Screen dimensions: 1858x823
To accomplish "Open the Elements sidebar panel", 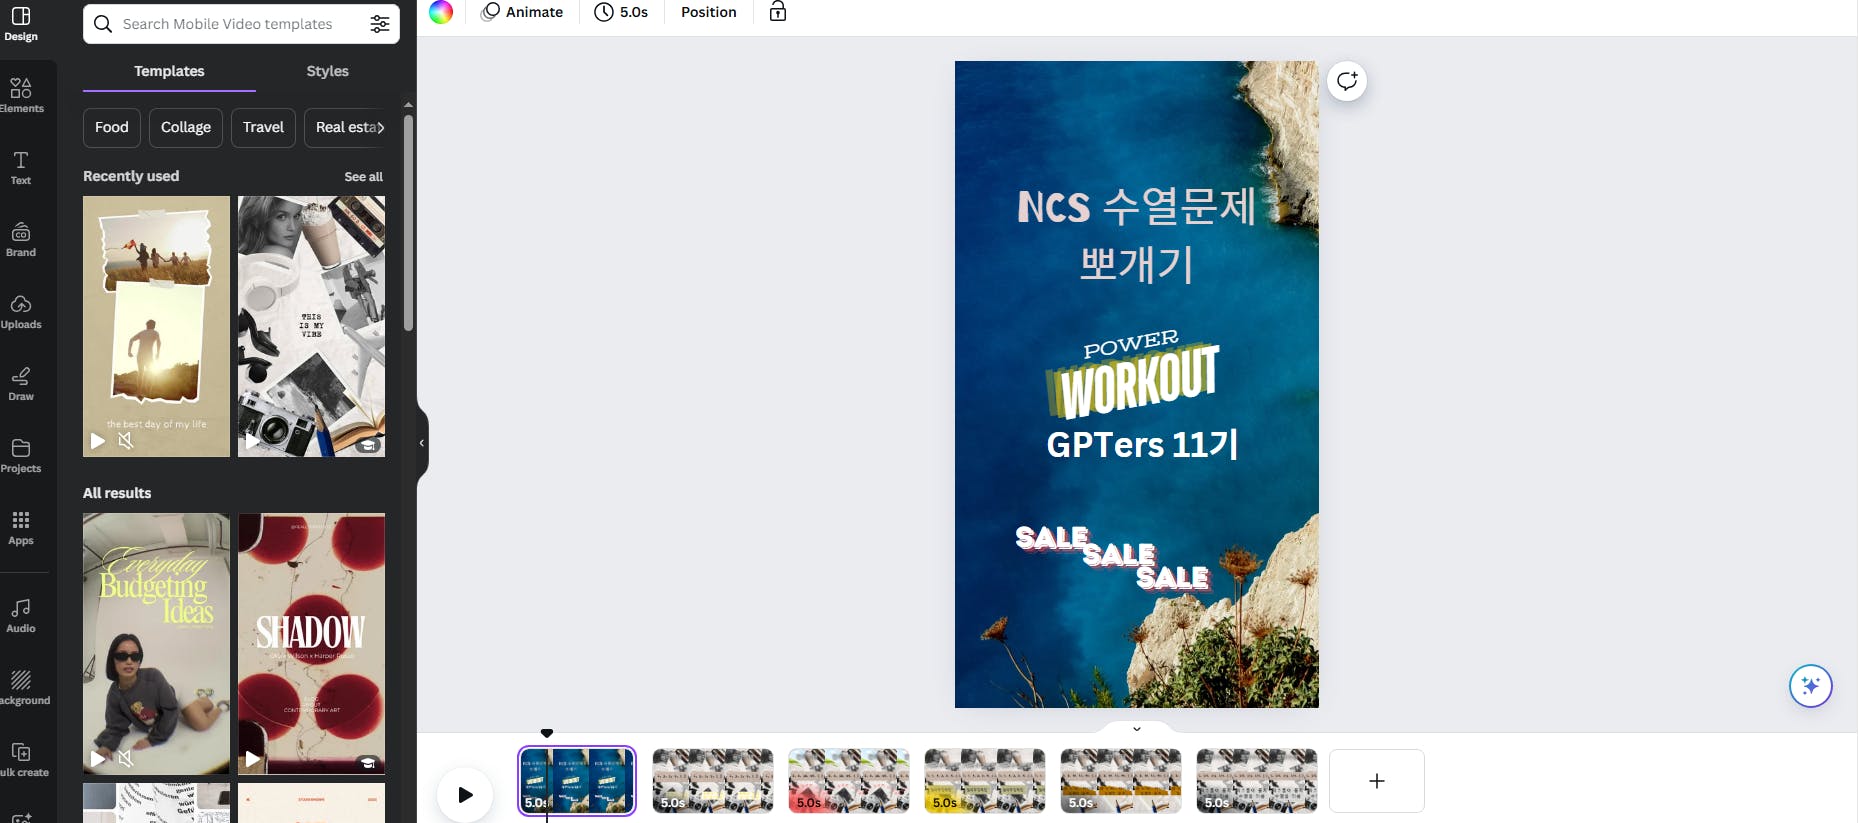I will (21, 95).
